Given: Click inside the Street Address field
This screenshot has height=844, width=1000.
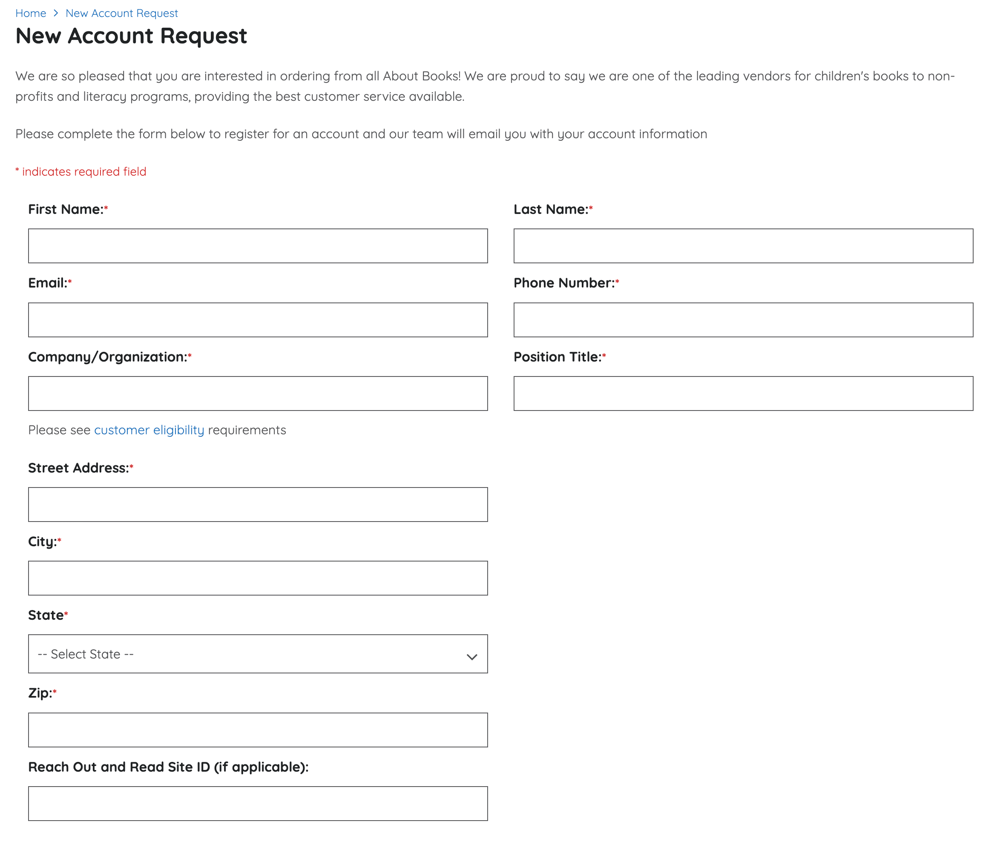Looking at the screenshot, I should tap(258, 505).
